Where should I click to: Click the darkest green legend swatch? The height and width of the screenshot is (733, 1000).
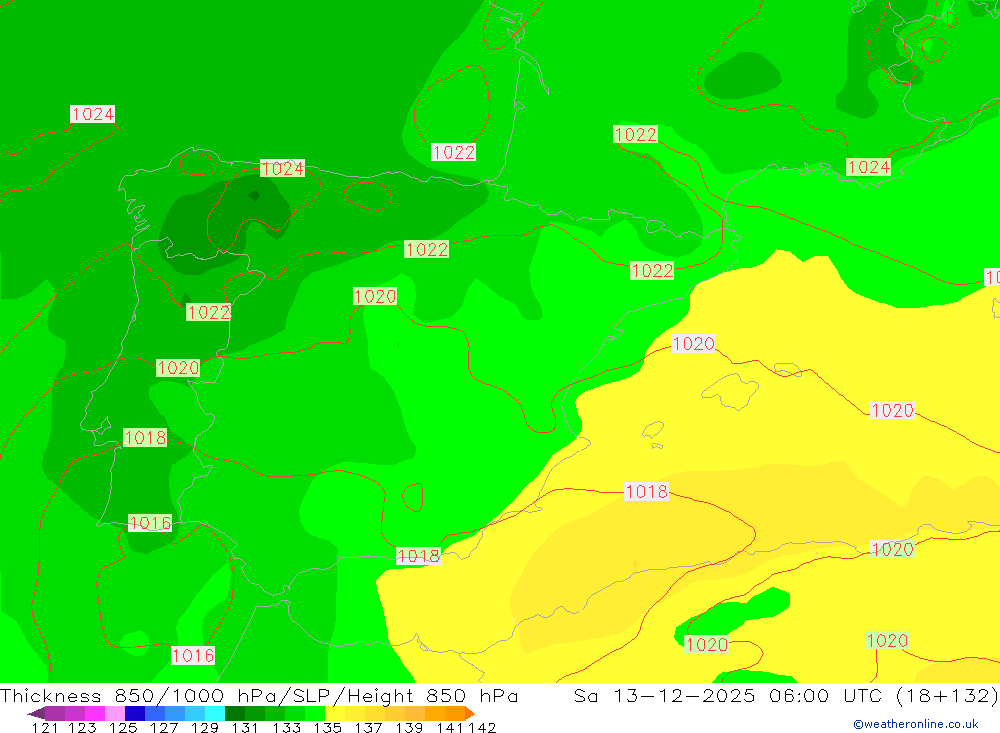tap(235, 713)
